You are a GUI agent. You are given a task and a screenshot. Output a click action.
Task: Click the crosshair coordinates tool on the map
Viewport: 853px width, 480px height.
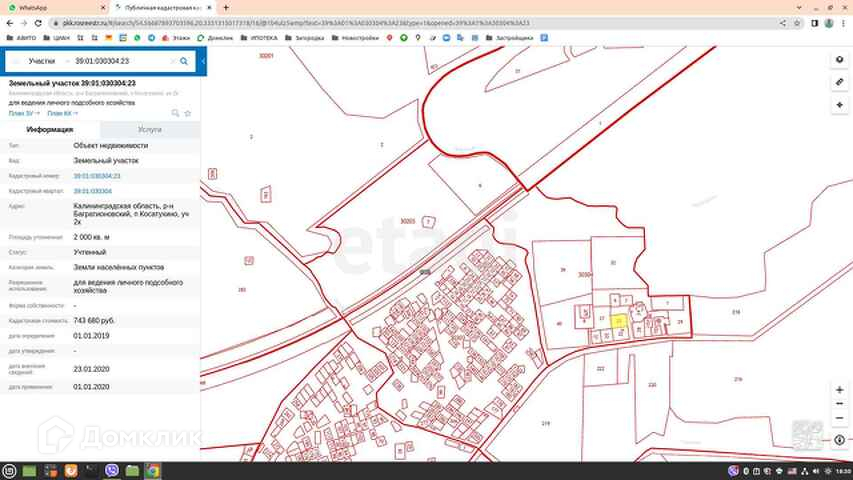(x=839, y=104)
